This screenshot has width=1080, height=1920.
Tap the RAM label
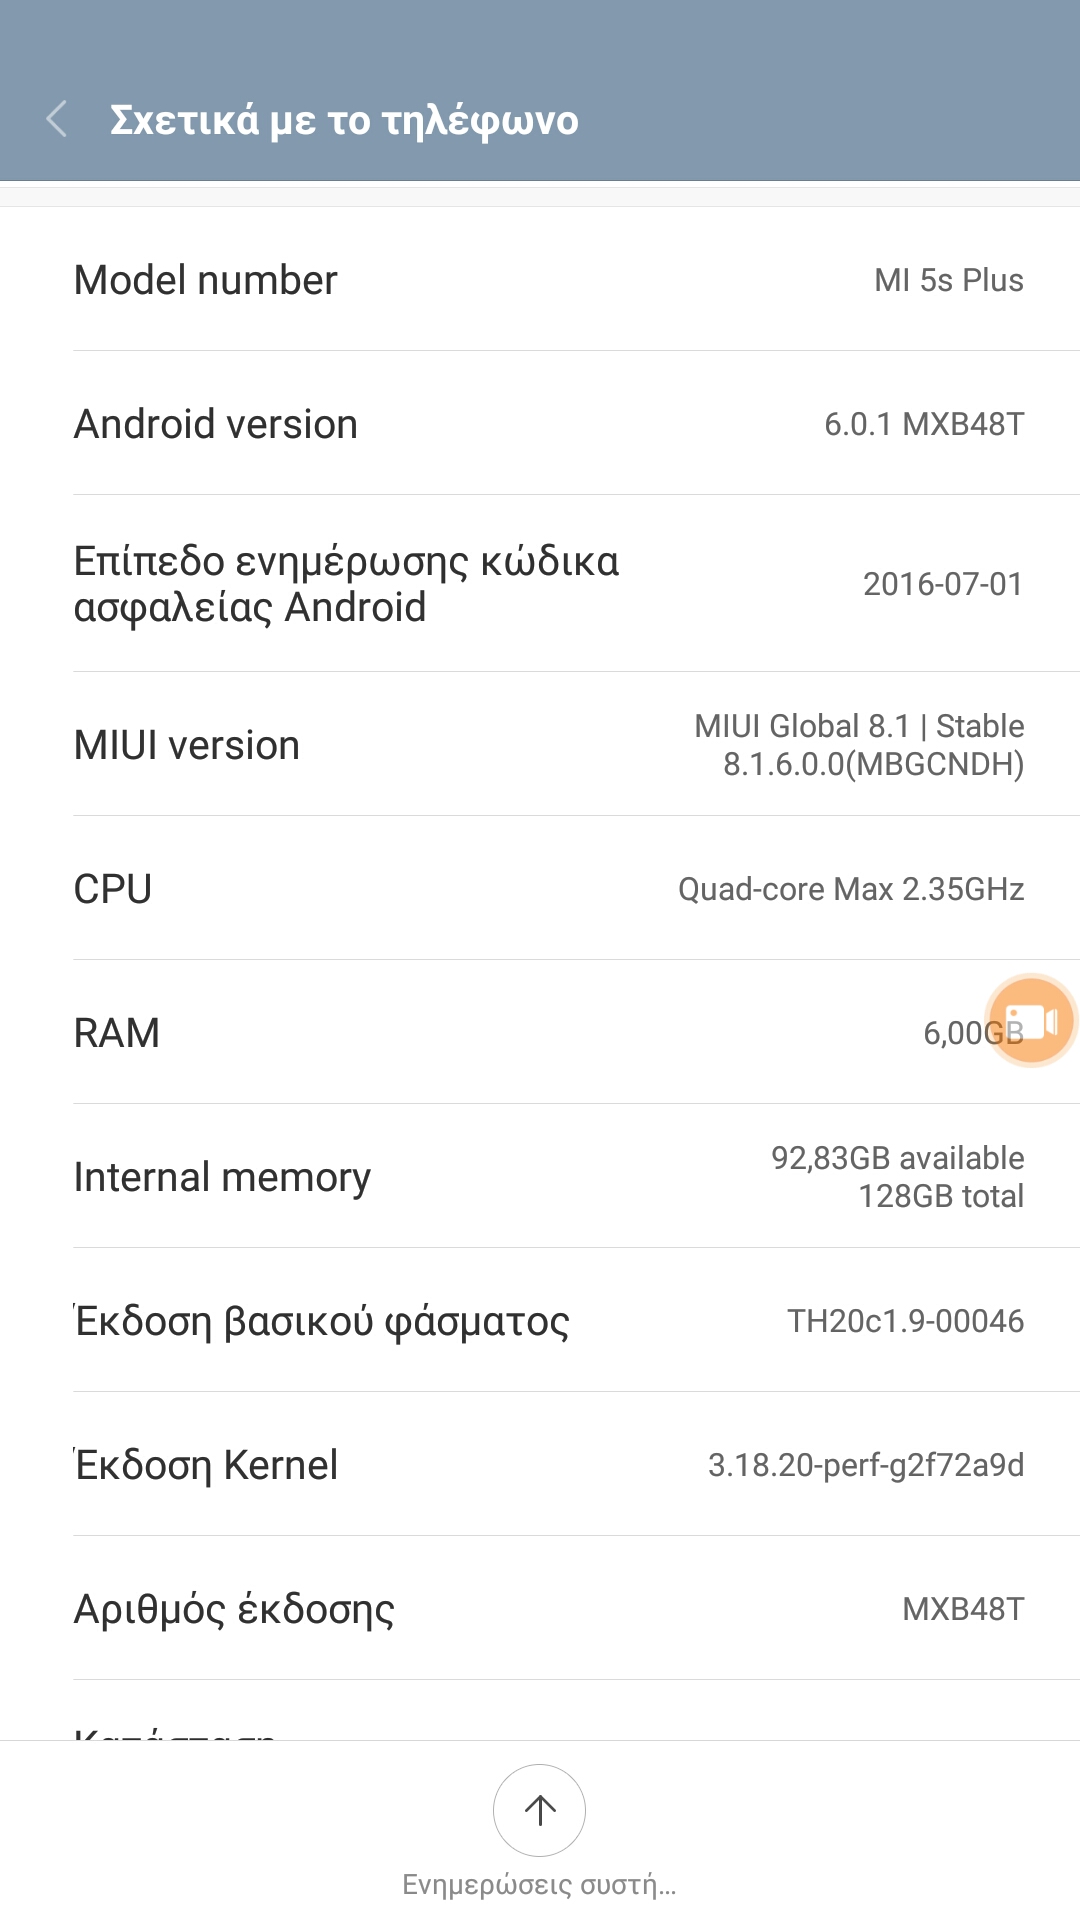coord(117,1033)
